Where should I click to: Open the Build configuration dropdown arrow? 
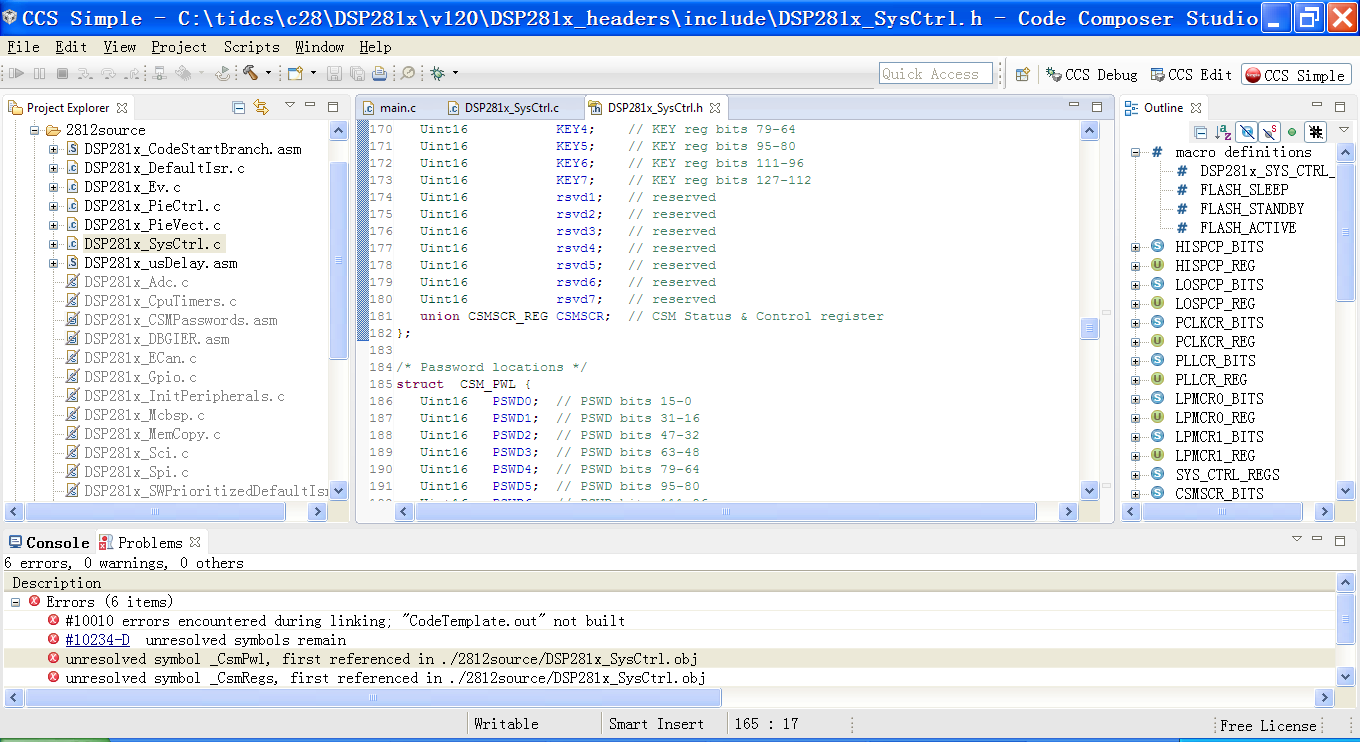(267, 73)
